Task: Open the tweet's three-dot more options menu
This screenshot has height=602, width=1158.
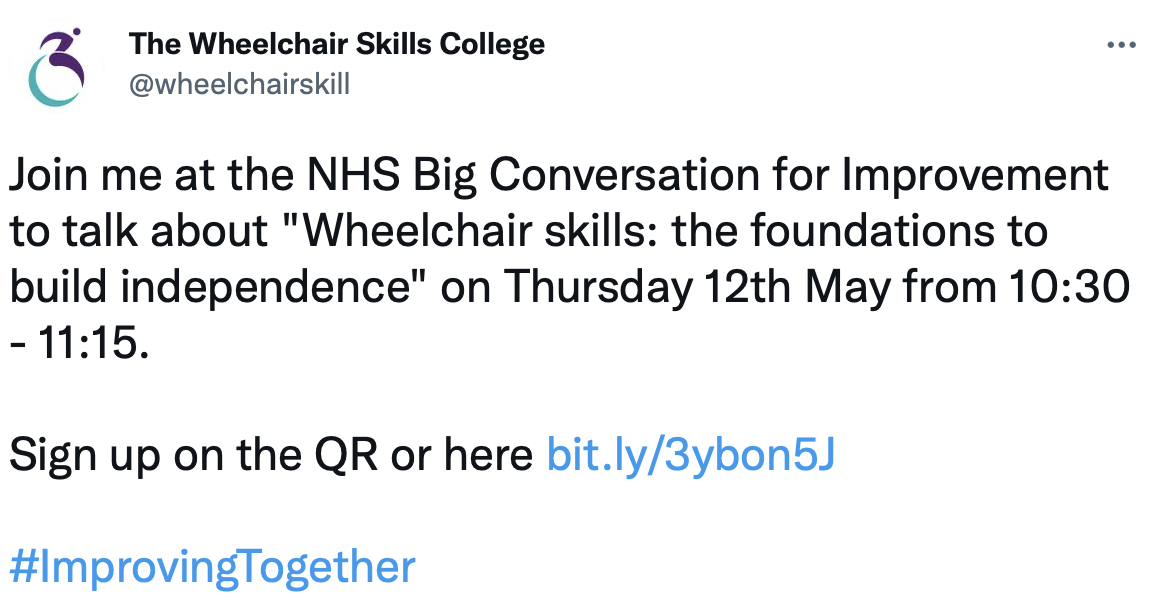Action: 1121,46
